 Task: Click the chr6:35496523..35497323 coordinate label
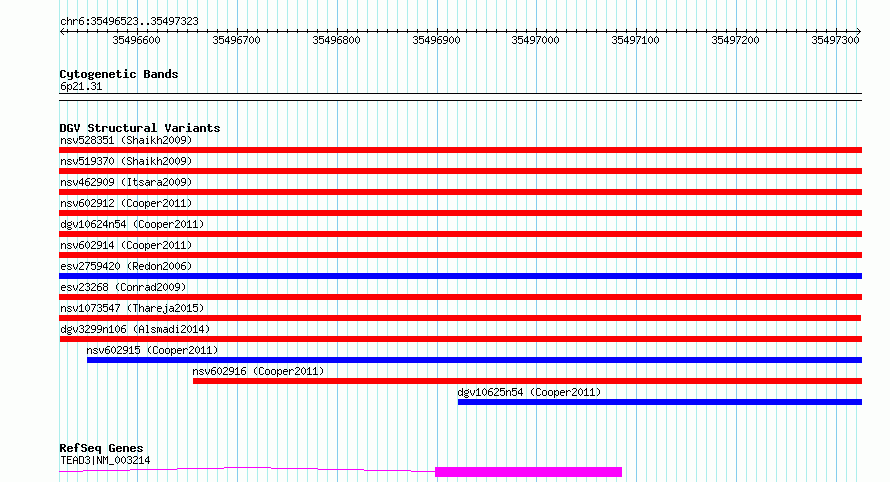point(129,22)
